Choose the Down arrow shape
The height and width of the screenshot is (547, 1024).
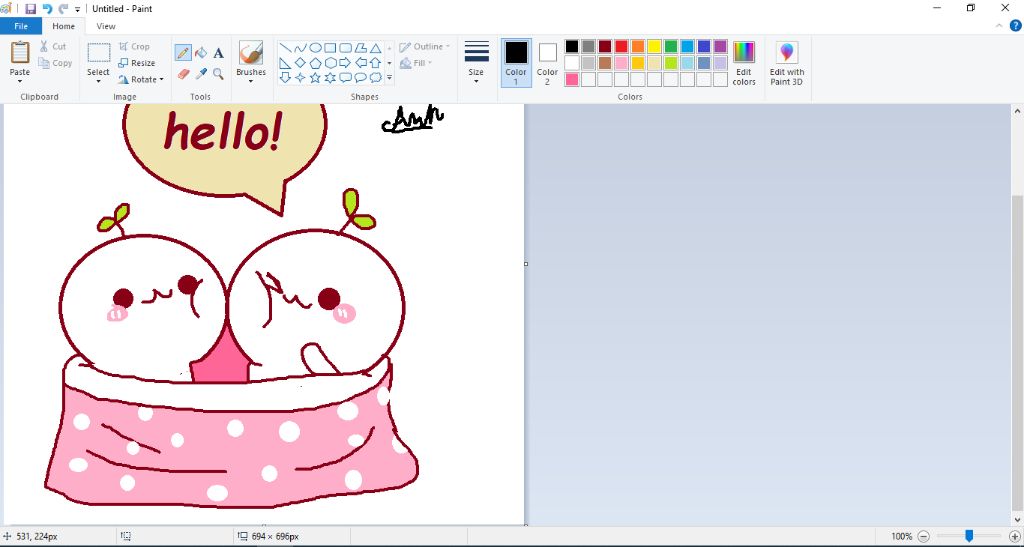tap(285, 78)
